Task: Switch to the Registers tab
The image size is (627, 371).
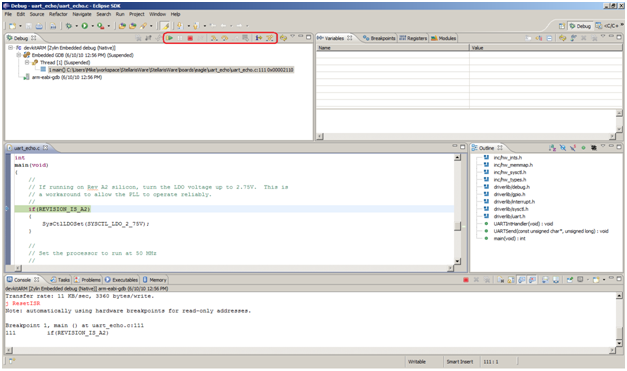Action: point(413,38)
